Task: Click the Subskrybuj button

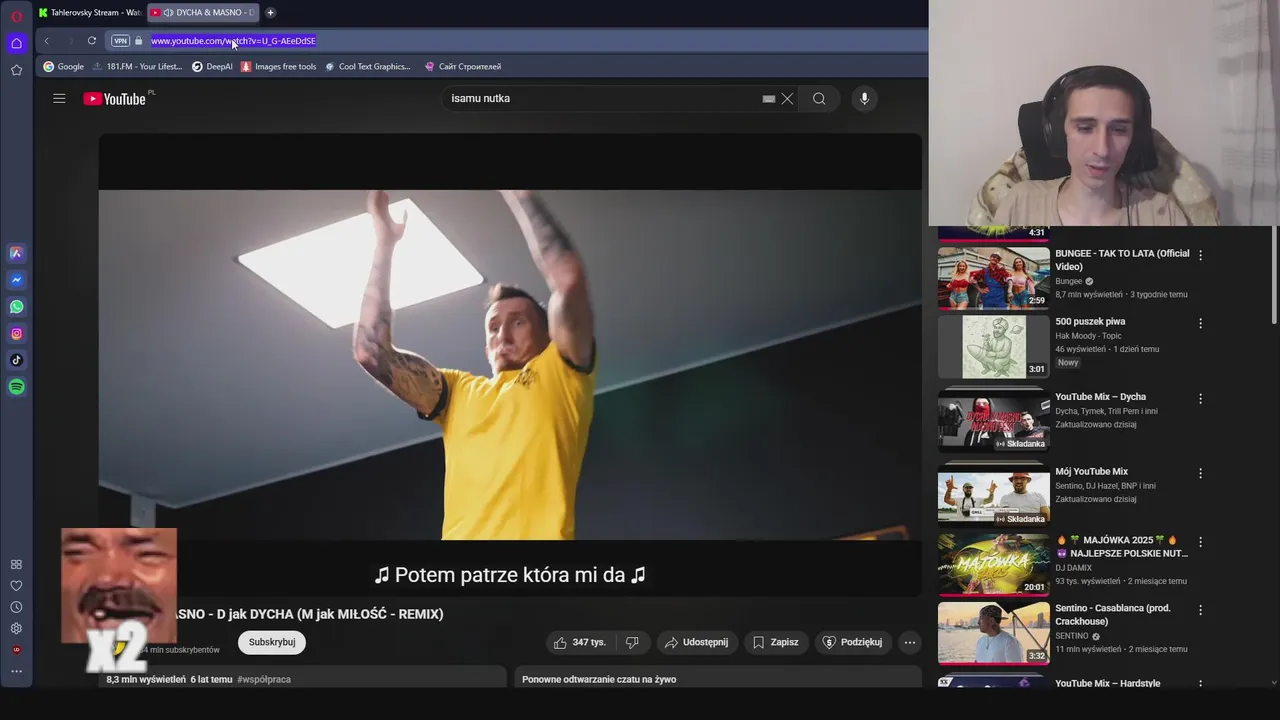Action: coord(272,642)
